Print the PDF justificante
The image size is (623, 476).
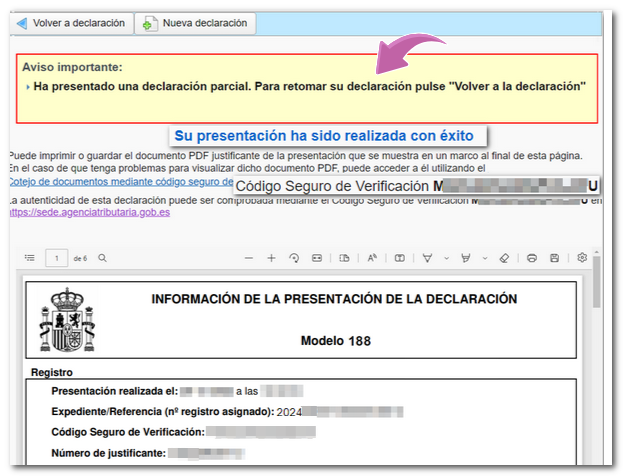(x=532, y=258)
